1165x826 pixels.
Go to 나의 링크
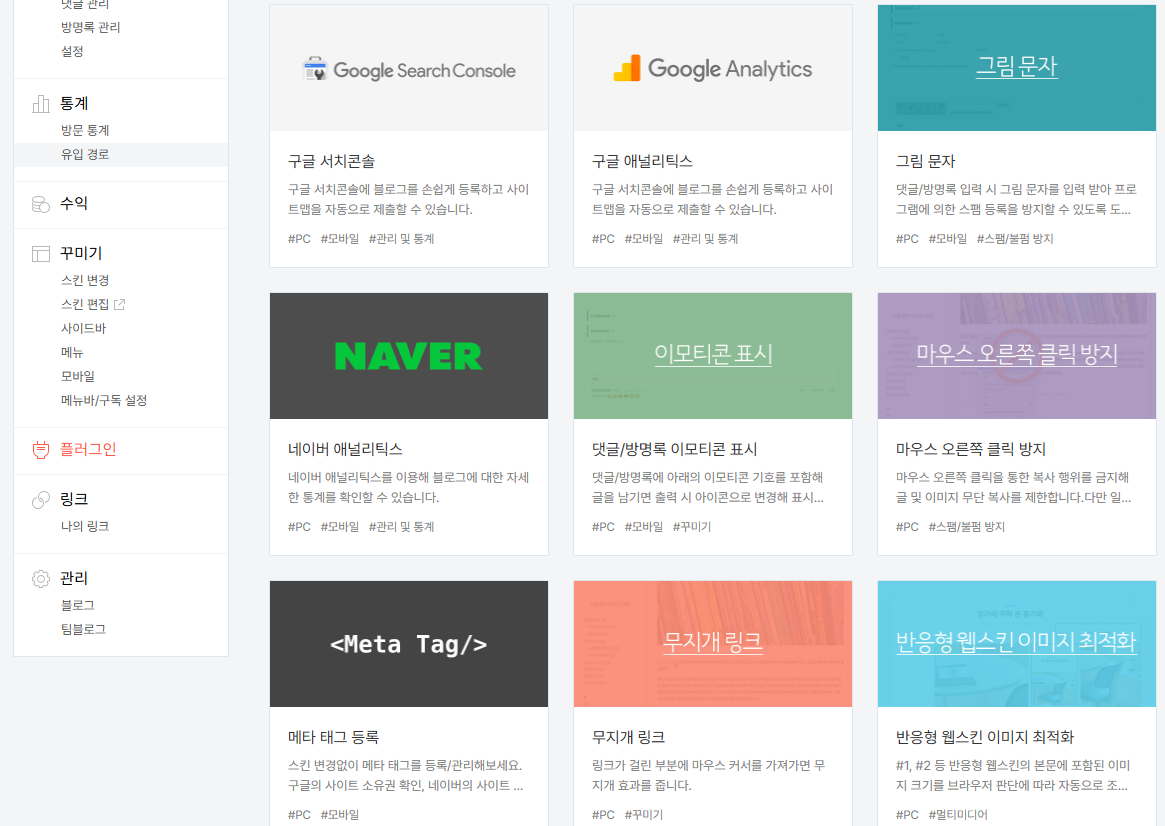click(x=85, y=527)
